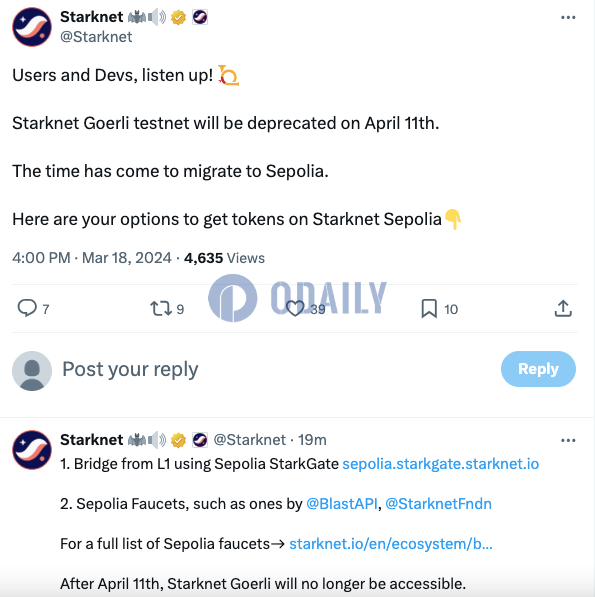This screenshot has width=595, height=597.
Task: Open the three-dot menu on main tweet
Action: (x=568, y=18)
